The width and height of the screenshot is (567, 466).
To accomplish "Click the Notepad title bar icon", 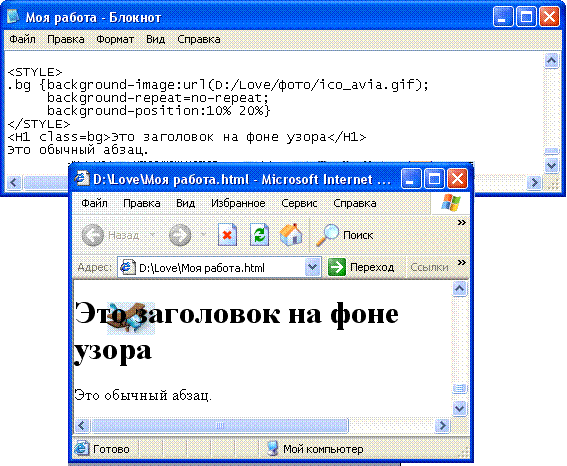I will 13,16.
